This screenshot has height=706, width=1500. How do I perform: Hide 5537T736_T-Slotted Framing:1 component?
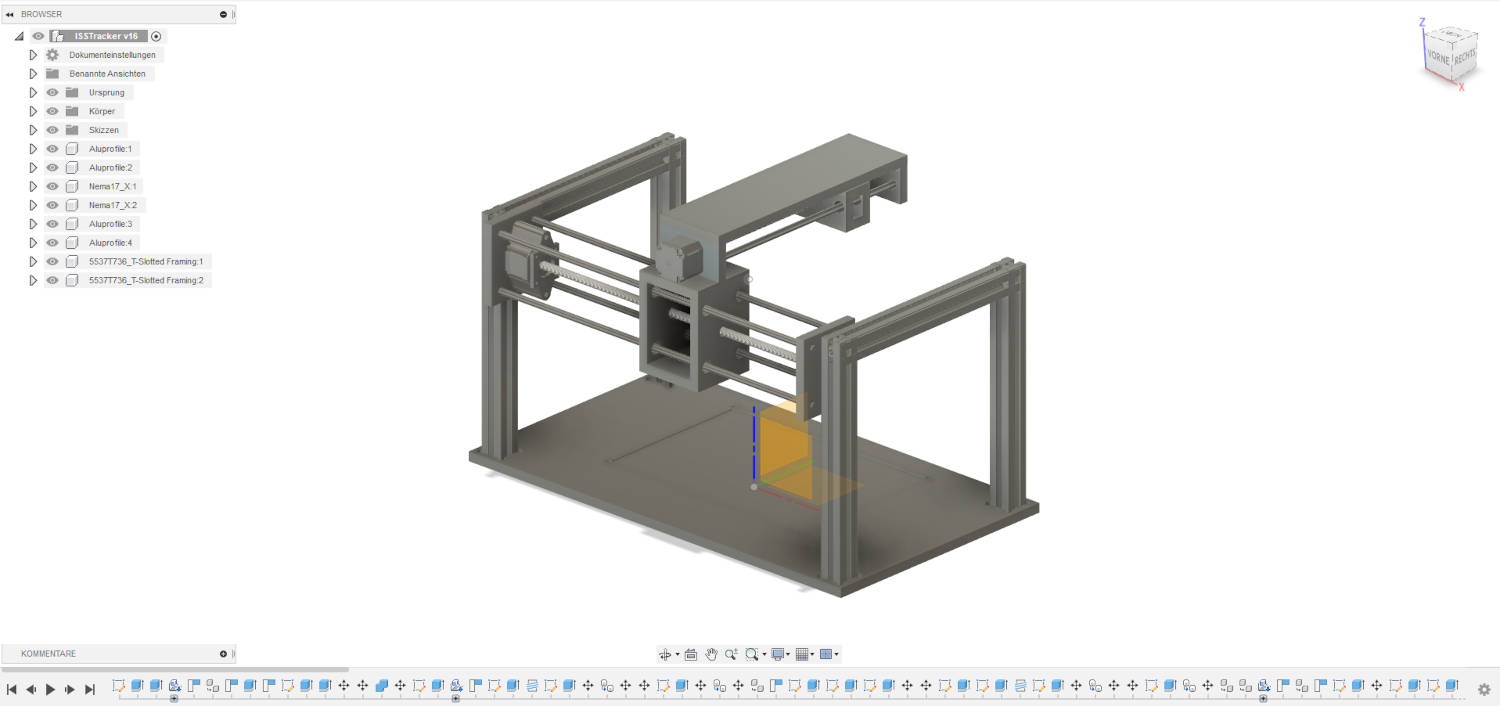(x=52, y=261)
